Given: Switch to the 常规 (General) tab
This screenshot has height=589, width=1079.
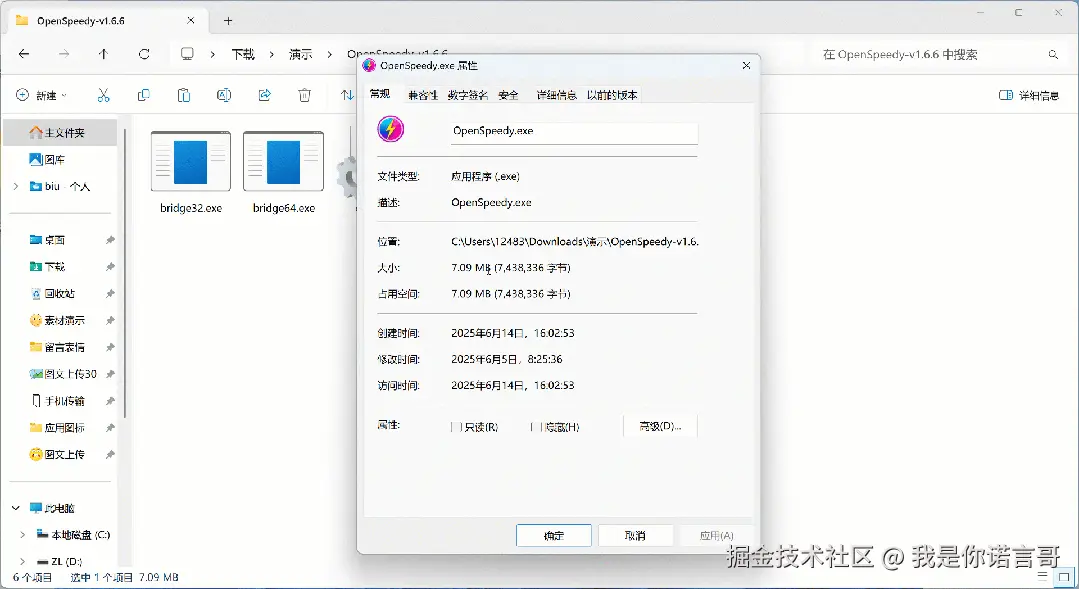Looking at the screenshot, I should (380, 94).
